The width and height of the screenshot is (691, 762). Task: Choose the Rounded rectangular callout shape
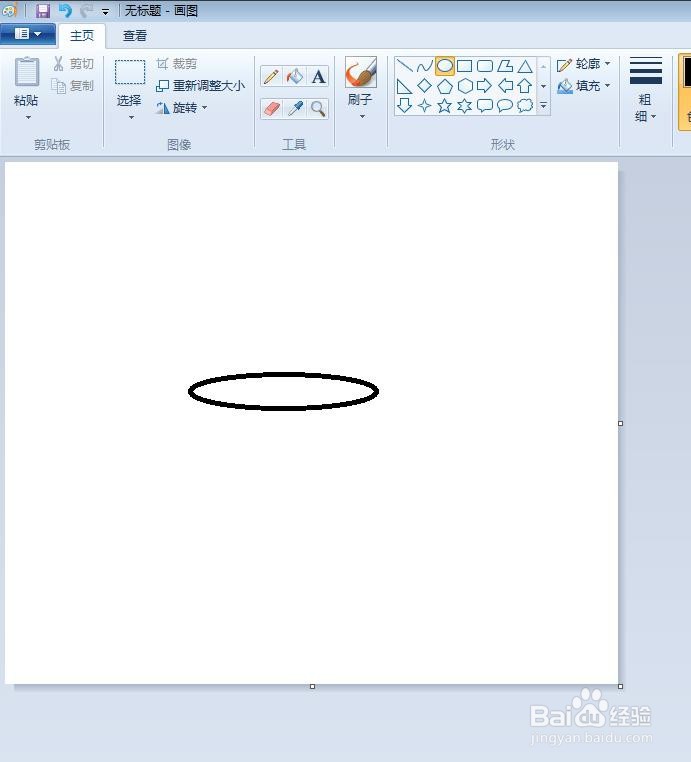click(x=484, y=105)
